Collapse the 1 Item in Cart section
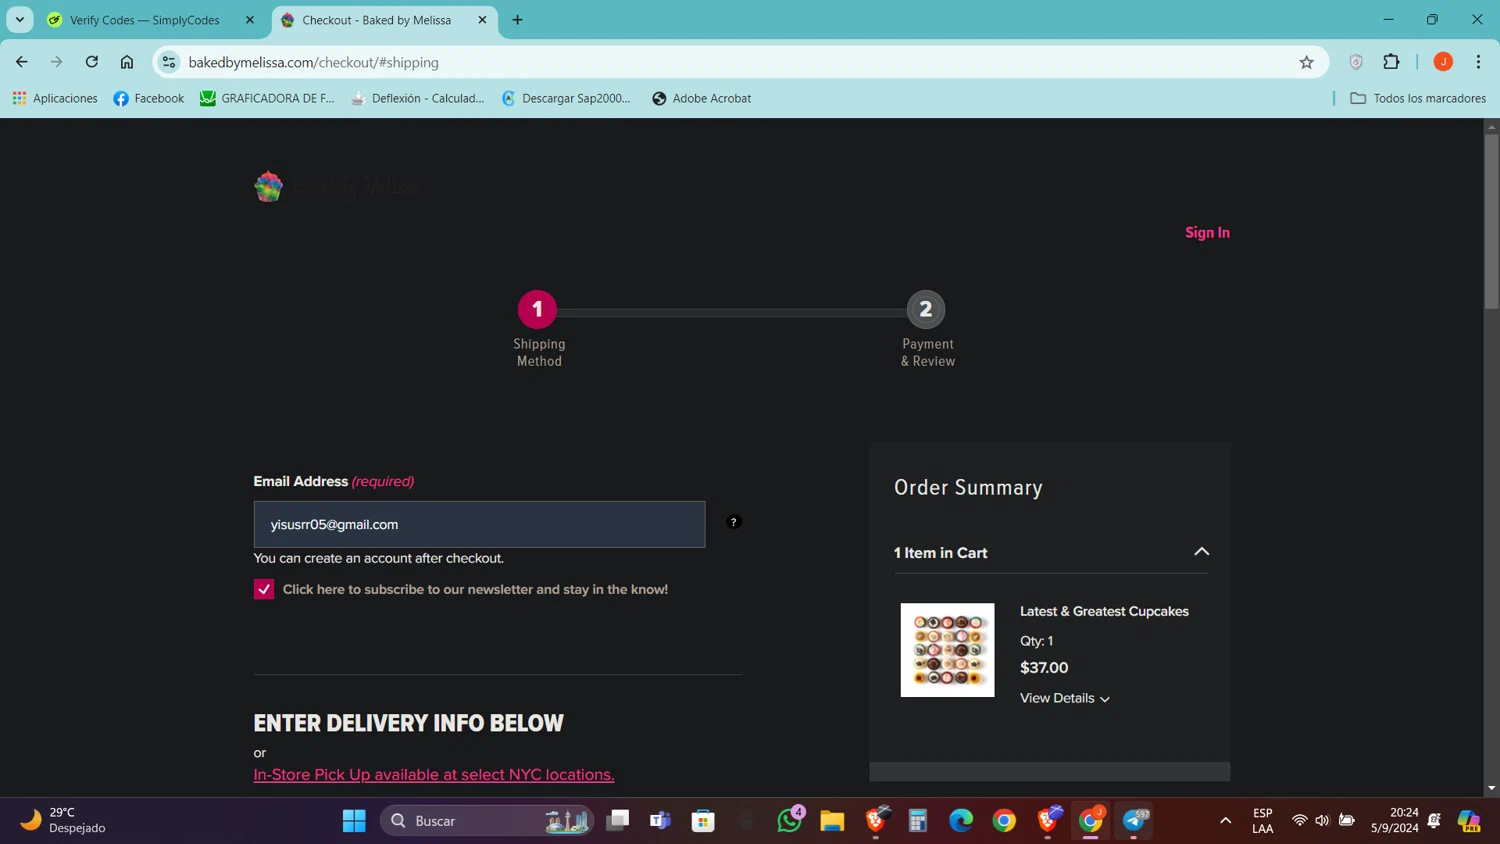Viewport: 1500px width, 844px height. pyautogui.click(x=1202, y=552)
